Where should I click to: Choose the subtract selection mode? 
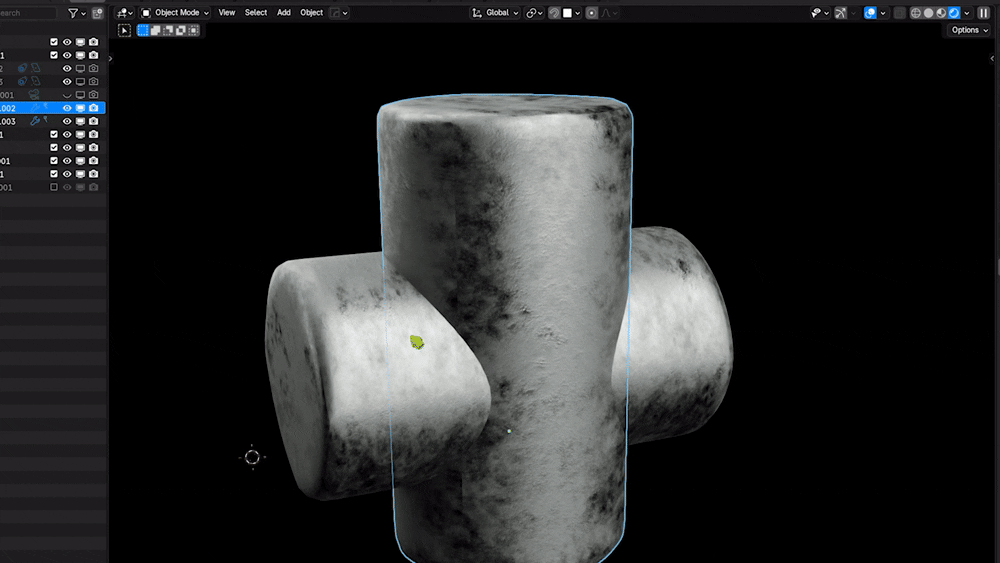(168, 30)
